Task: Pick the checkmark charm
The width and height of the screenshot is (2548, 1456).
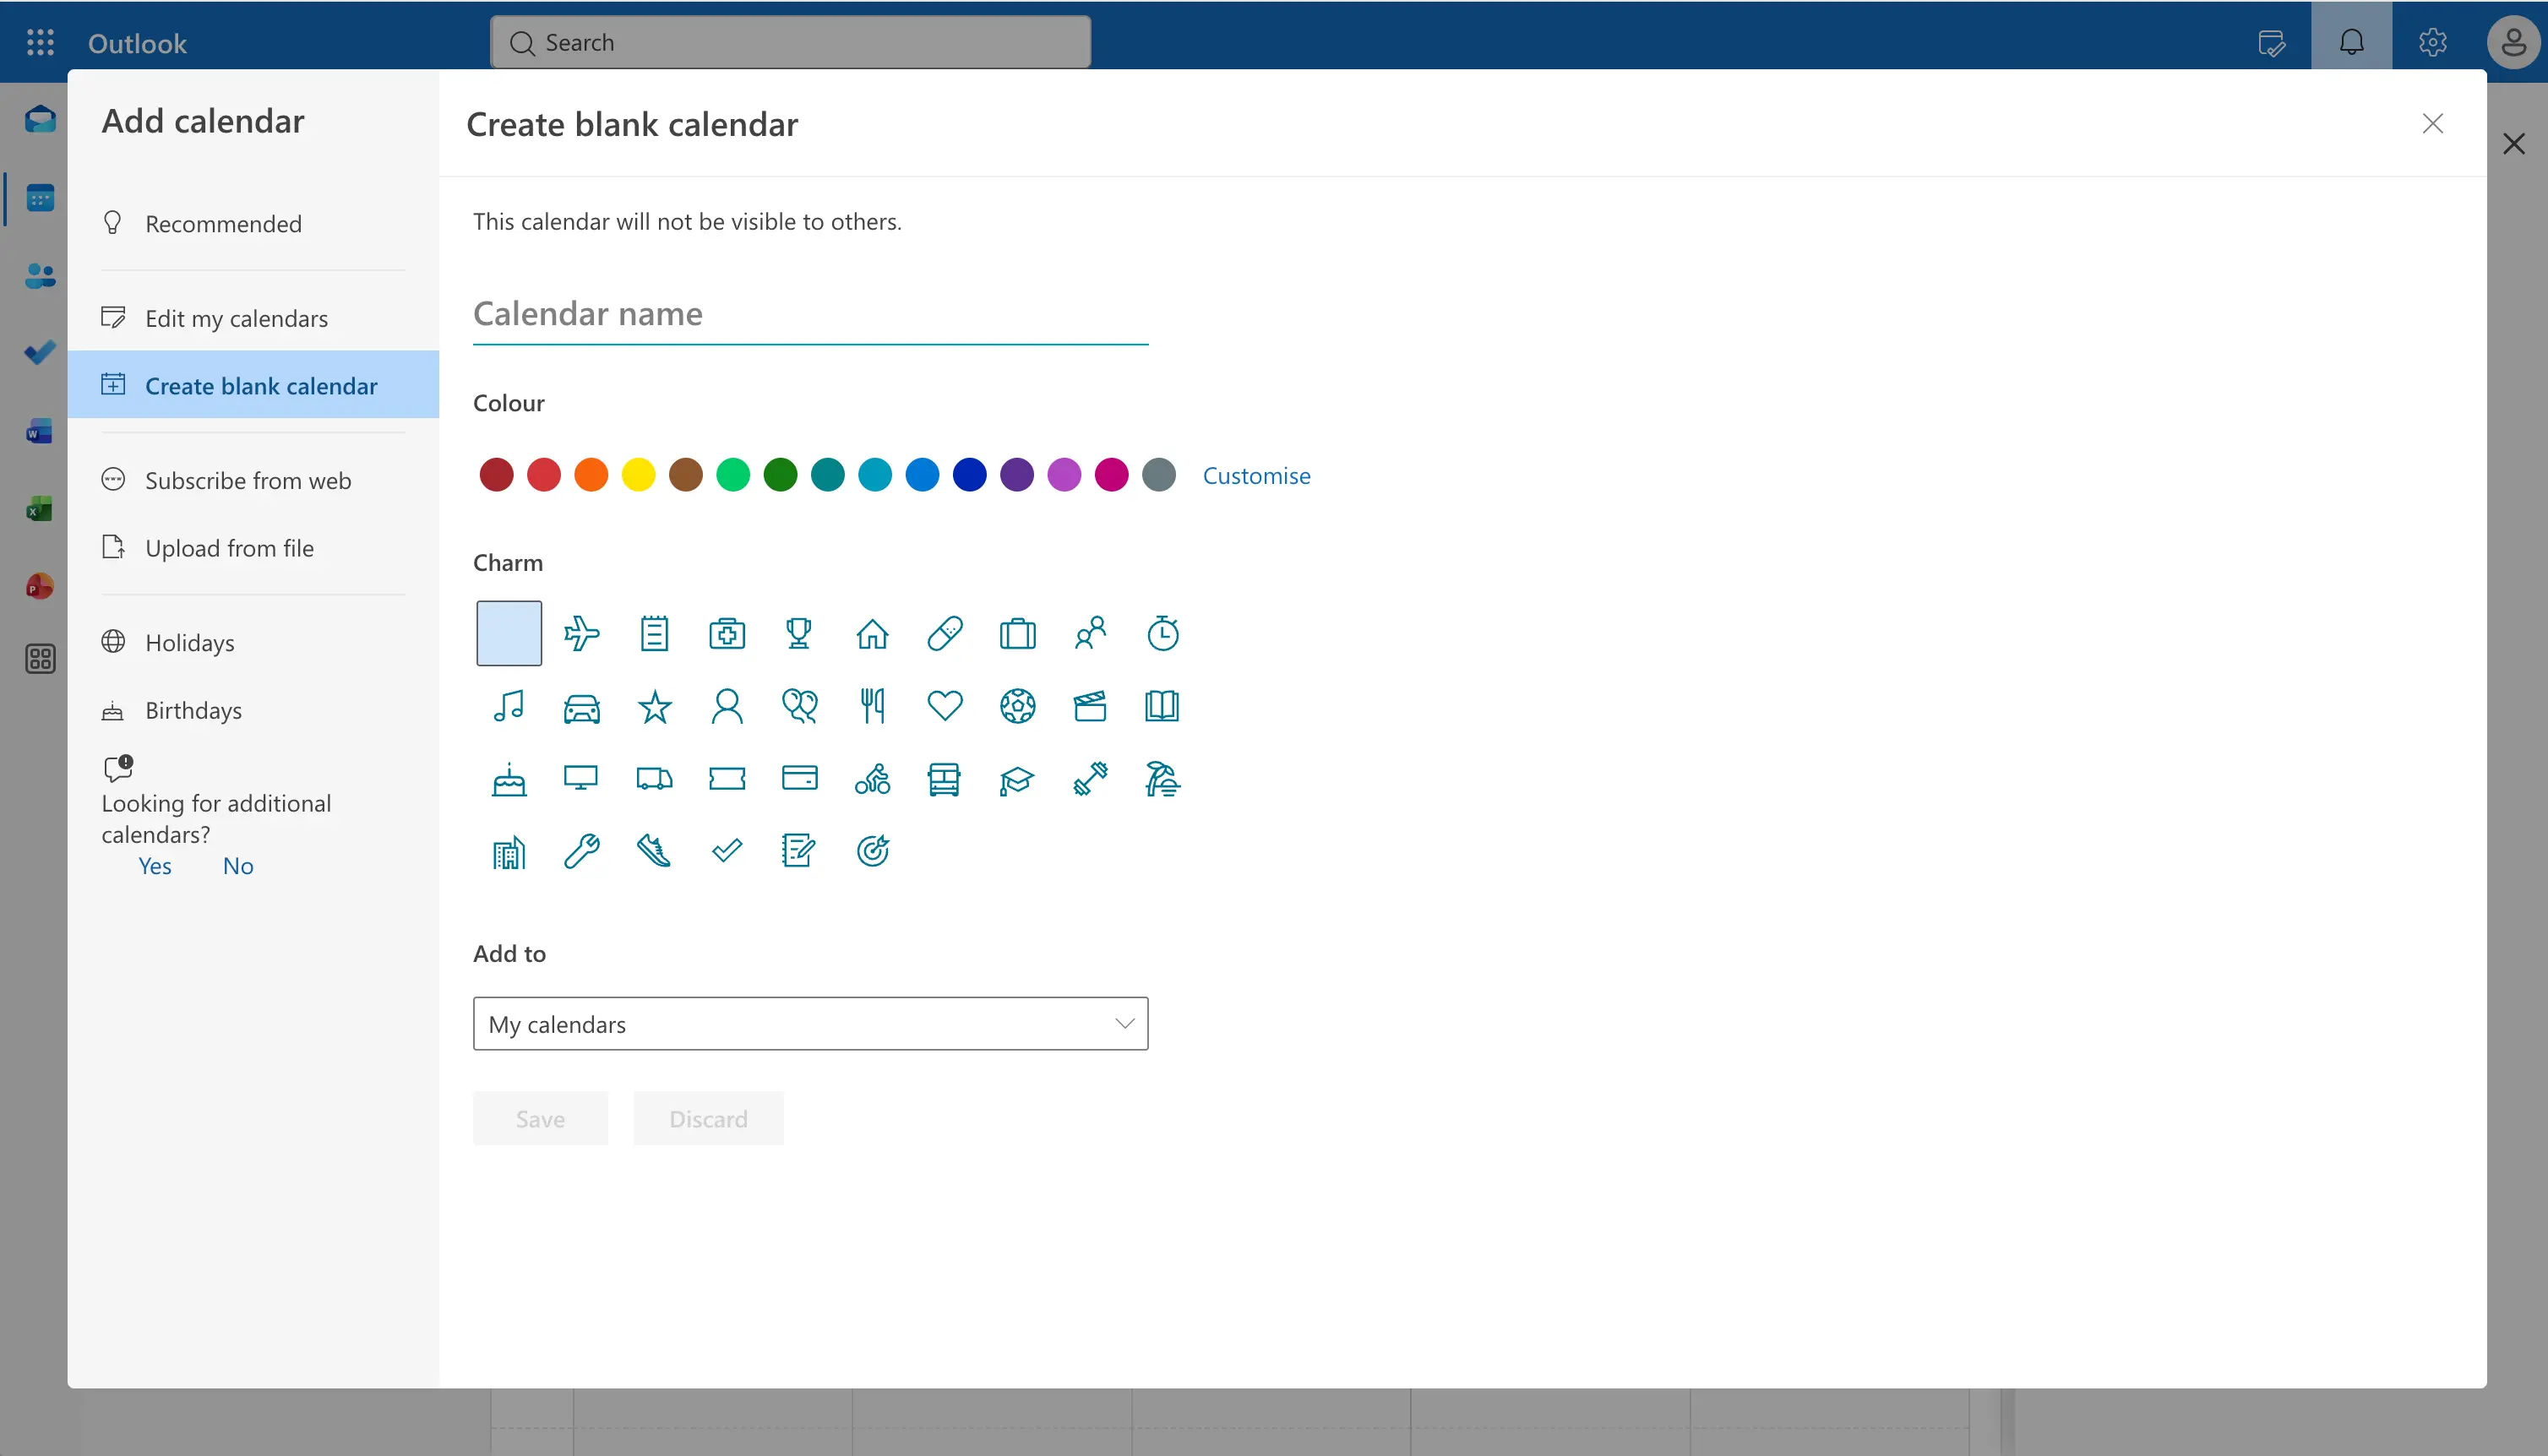Action: pyautogui.click(x=727, y=851)
